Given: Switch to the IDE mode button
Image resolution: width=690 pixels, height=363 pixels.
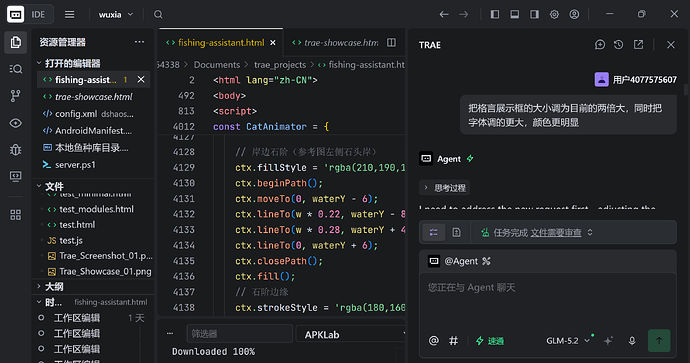Looking at the screenshot, I should (x=30, y=15).
